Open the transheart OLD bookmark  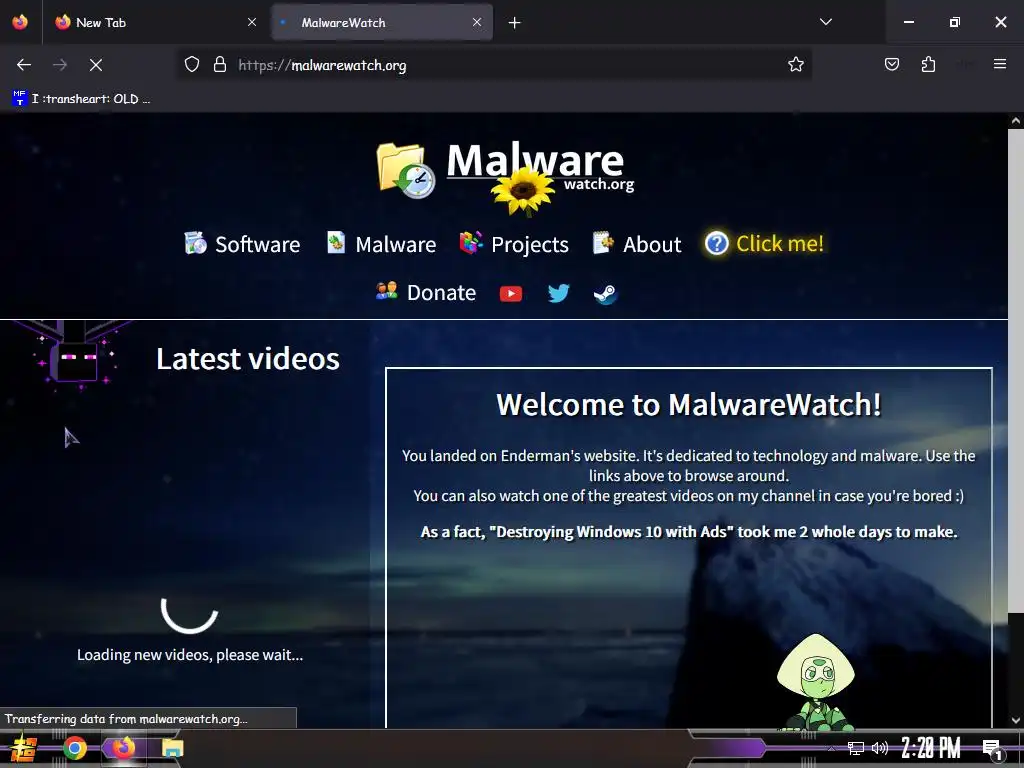pos(82,99)
